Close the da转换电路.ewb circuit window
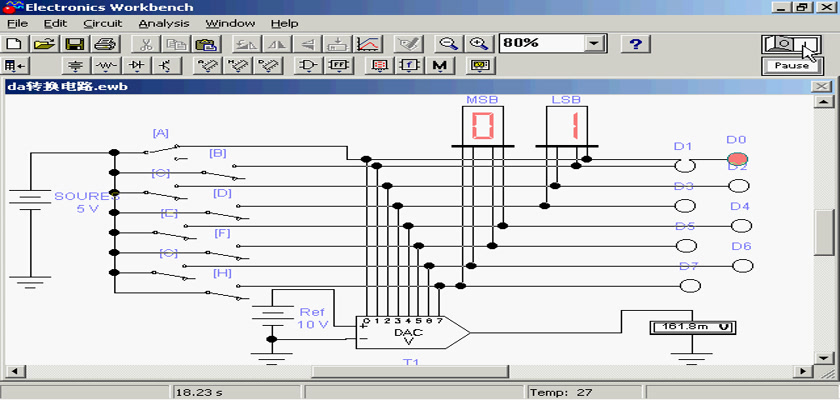 pos(821,87)
